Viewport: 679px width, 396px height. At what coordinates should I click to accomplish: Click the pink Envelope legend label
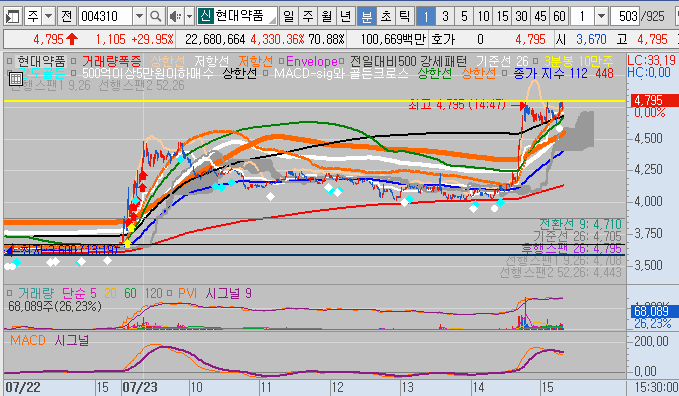pyautogui.click(x=312, y=62)
